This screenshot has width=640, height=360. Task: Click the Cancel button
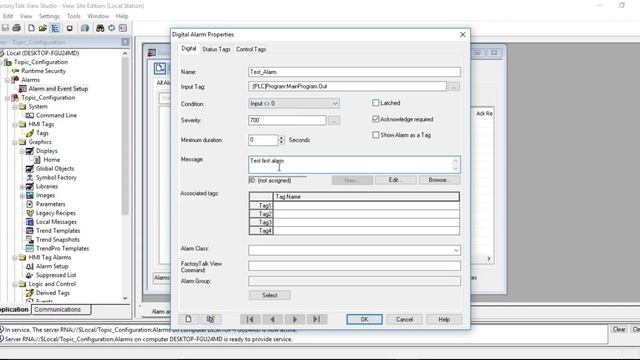404,319
